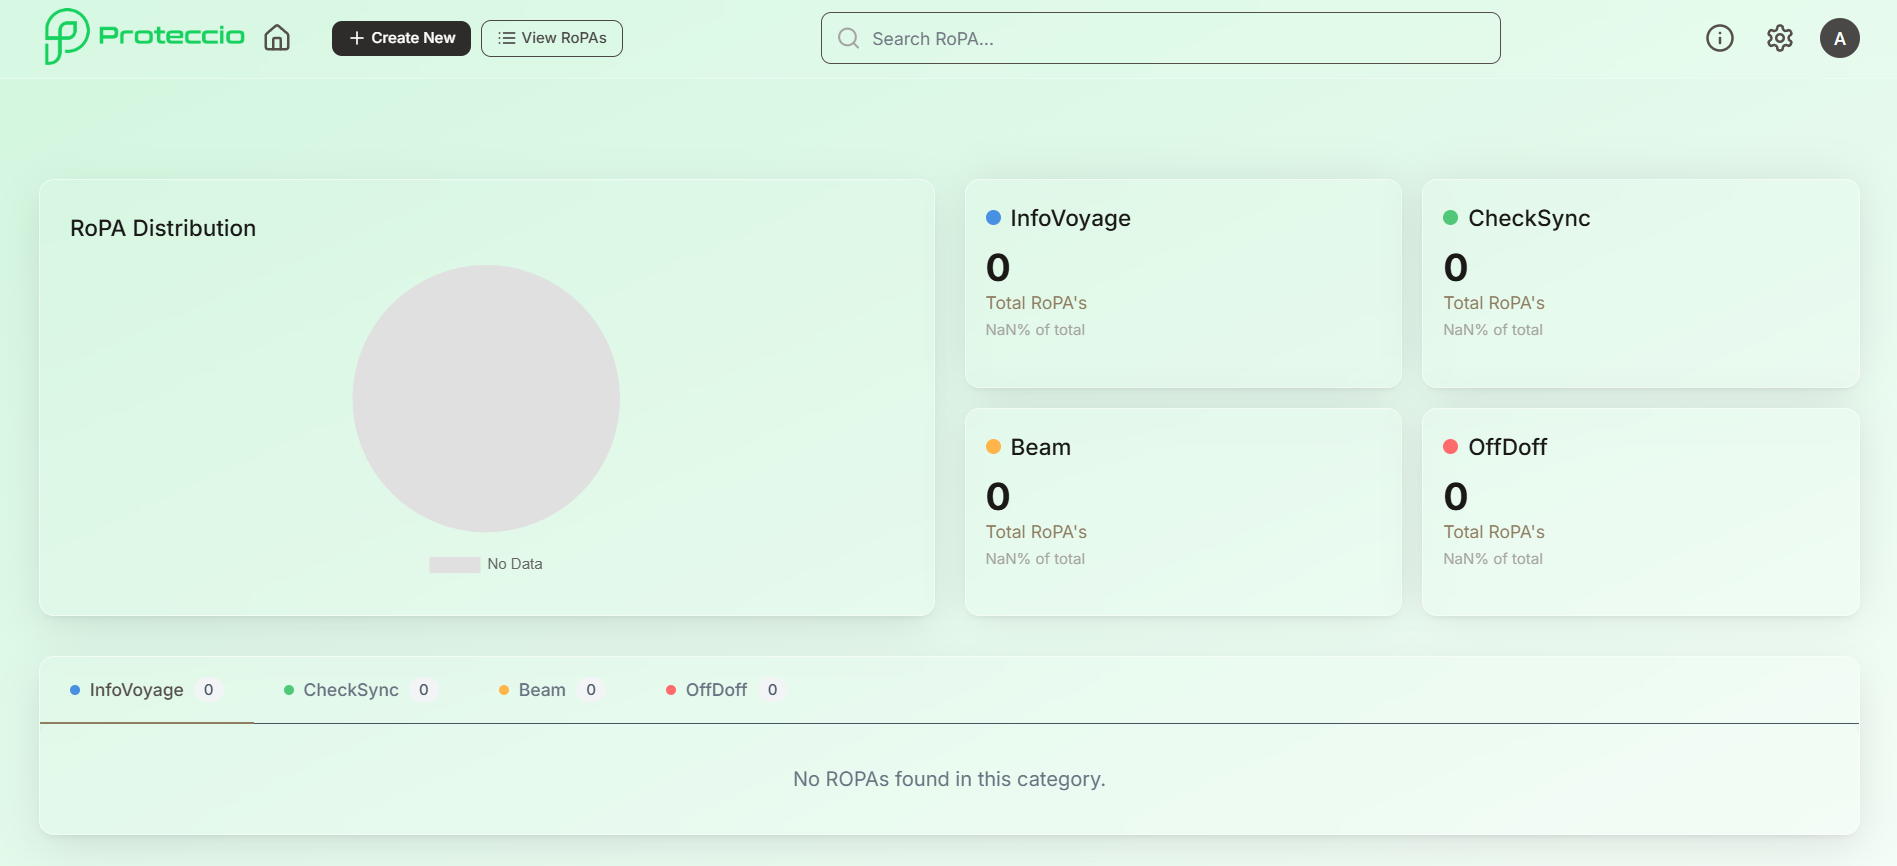This screenshot has height=866, width=1897.
Task: Switch to the InfoVoyage tab
Action: [137, 690]
